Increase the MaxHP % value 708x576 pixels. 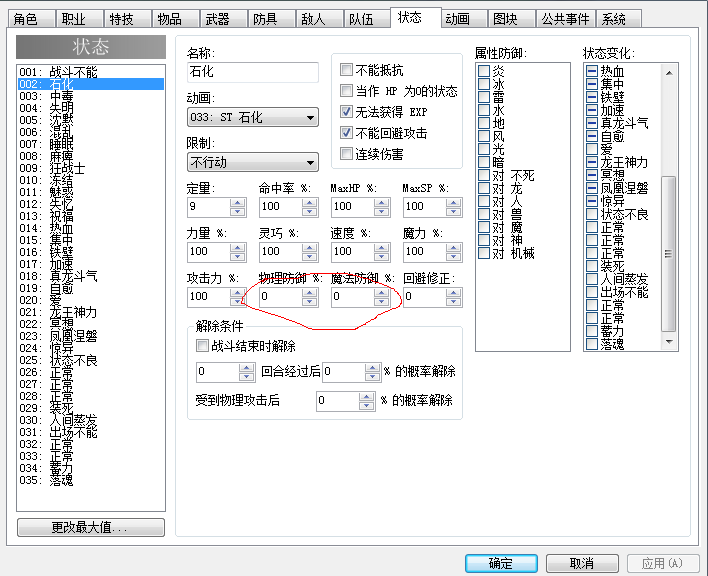(x=382, y=203)
